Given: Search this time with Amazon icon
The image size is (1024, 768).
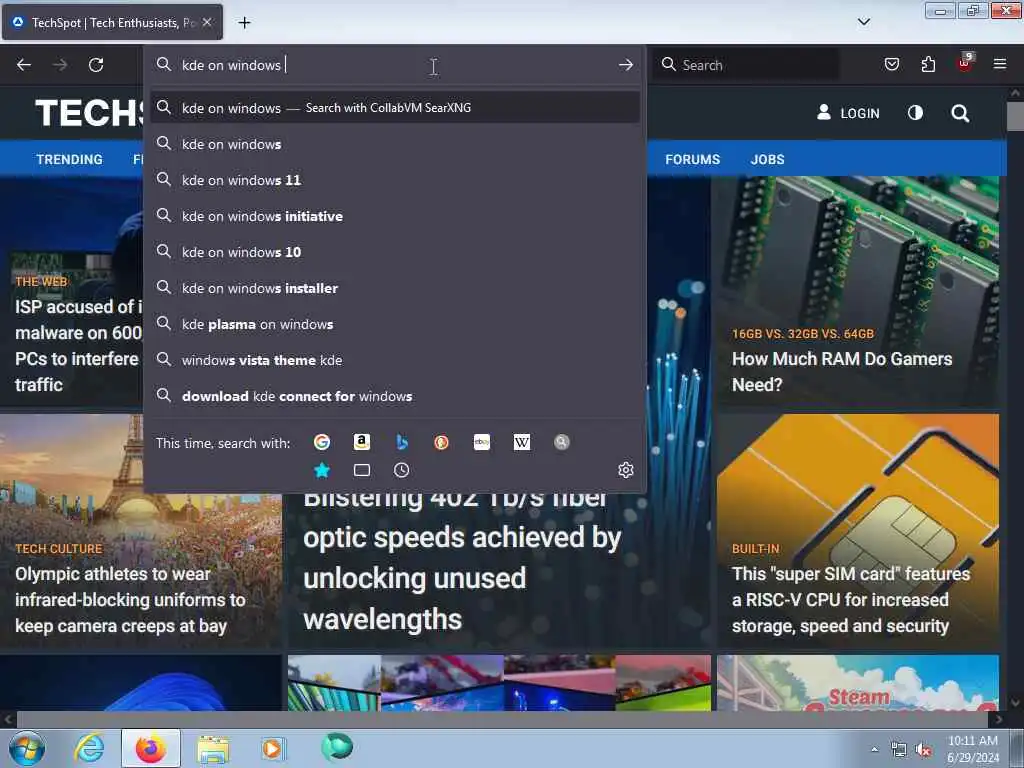Looking at the screenshot, I should click(362, 442).
